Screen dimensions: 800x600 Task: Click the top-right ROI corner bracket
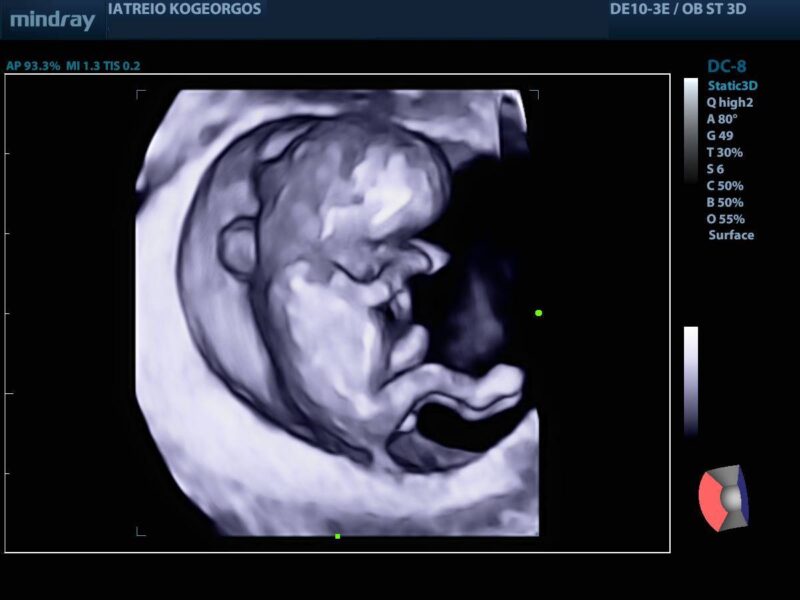(x=534, y=94)
